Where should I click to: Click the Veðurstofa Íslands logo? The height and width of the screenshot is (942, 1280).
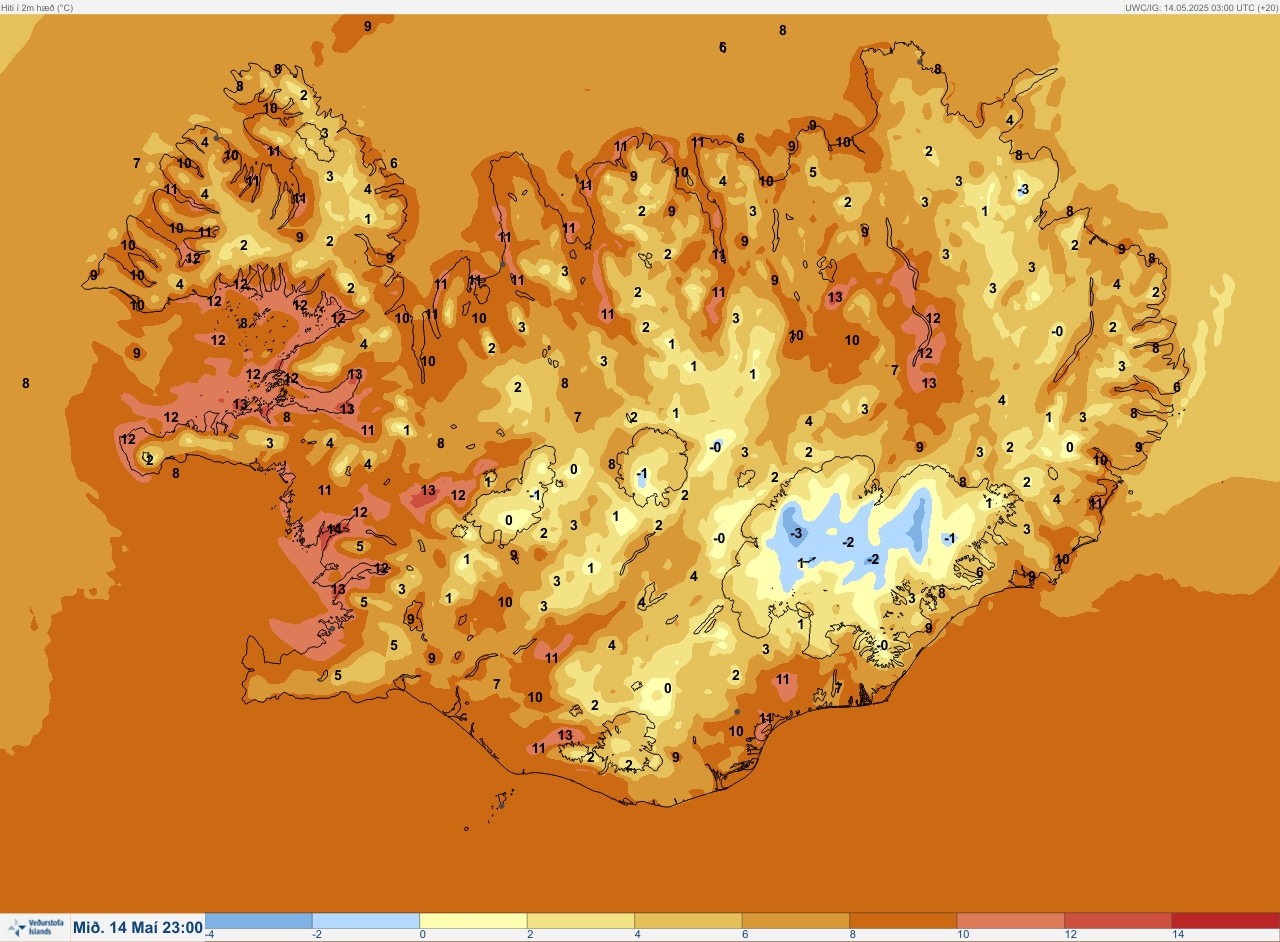34,927
